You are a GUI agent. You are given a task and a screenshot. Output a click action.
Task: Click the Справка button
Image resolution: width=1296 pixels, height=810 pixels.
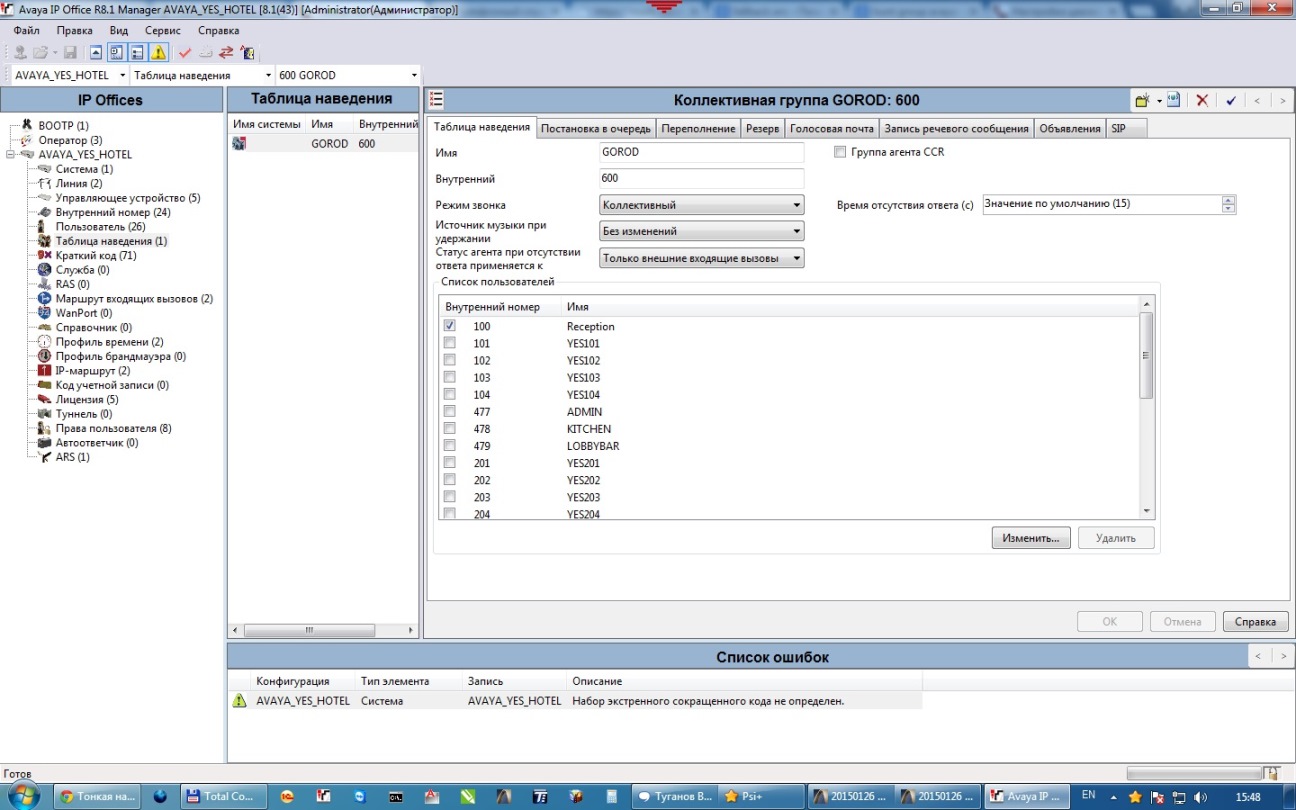(x=1255, y=621)
